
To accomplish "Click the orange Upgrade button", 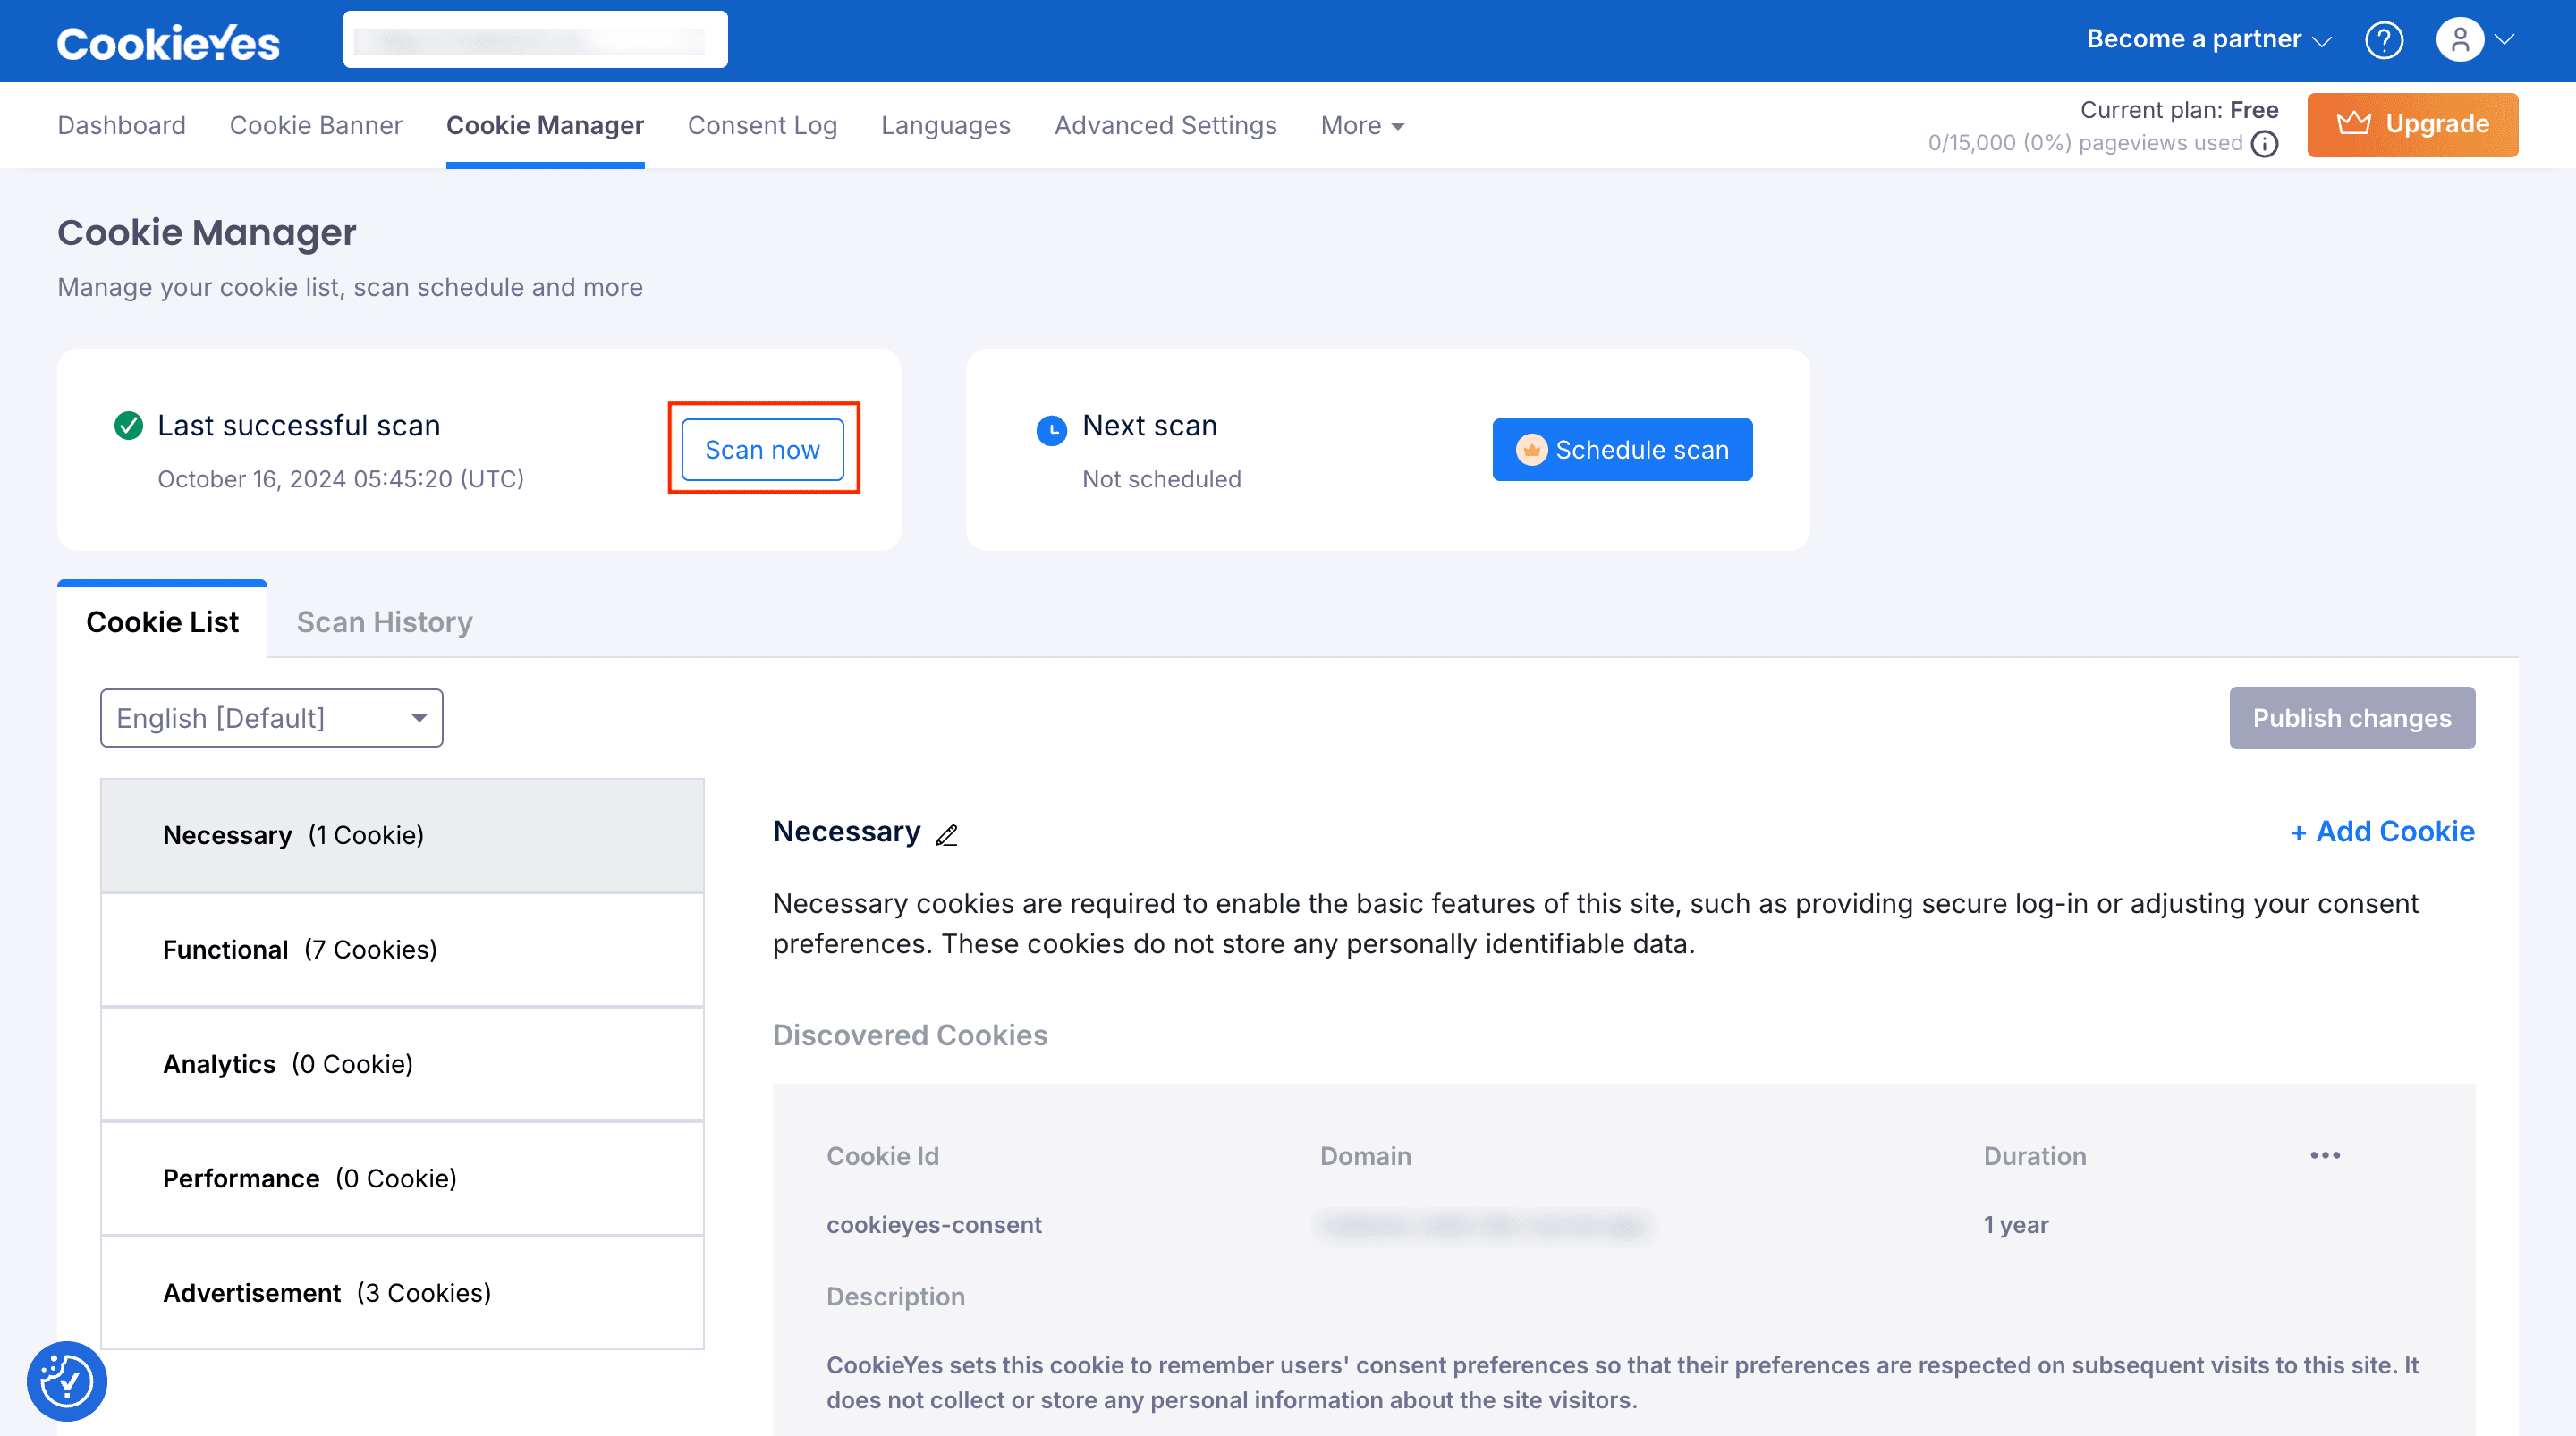I will coord(2413,125).
